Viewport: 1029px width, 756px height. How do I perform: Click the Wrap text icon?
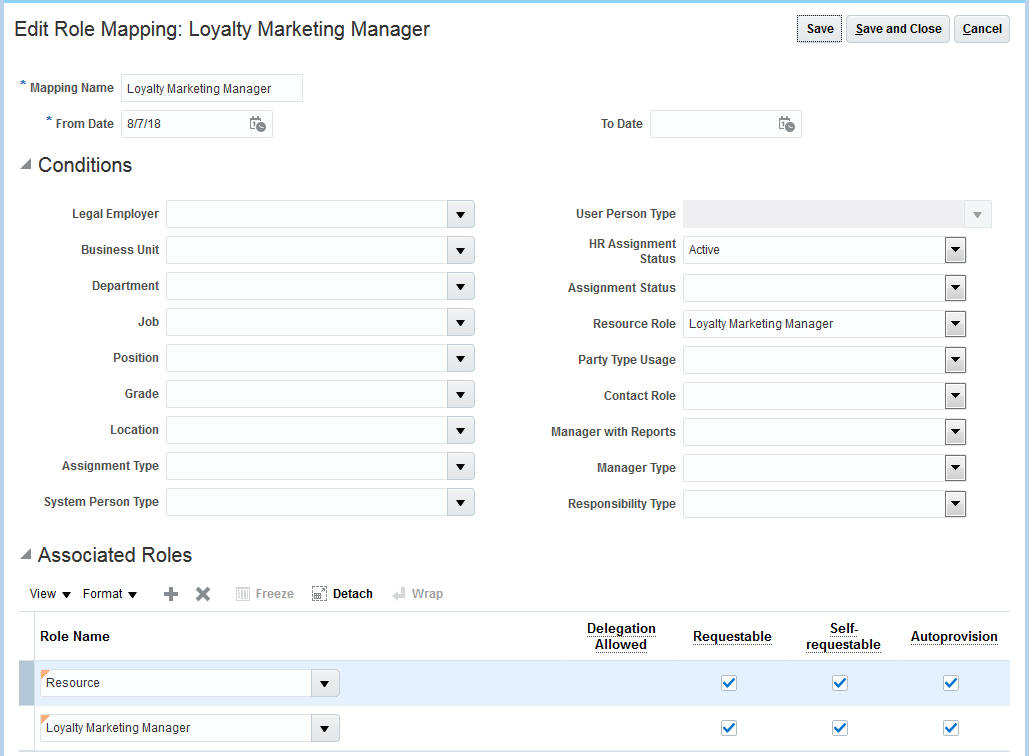point(399,594)
